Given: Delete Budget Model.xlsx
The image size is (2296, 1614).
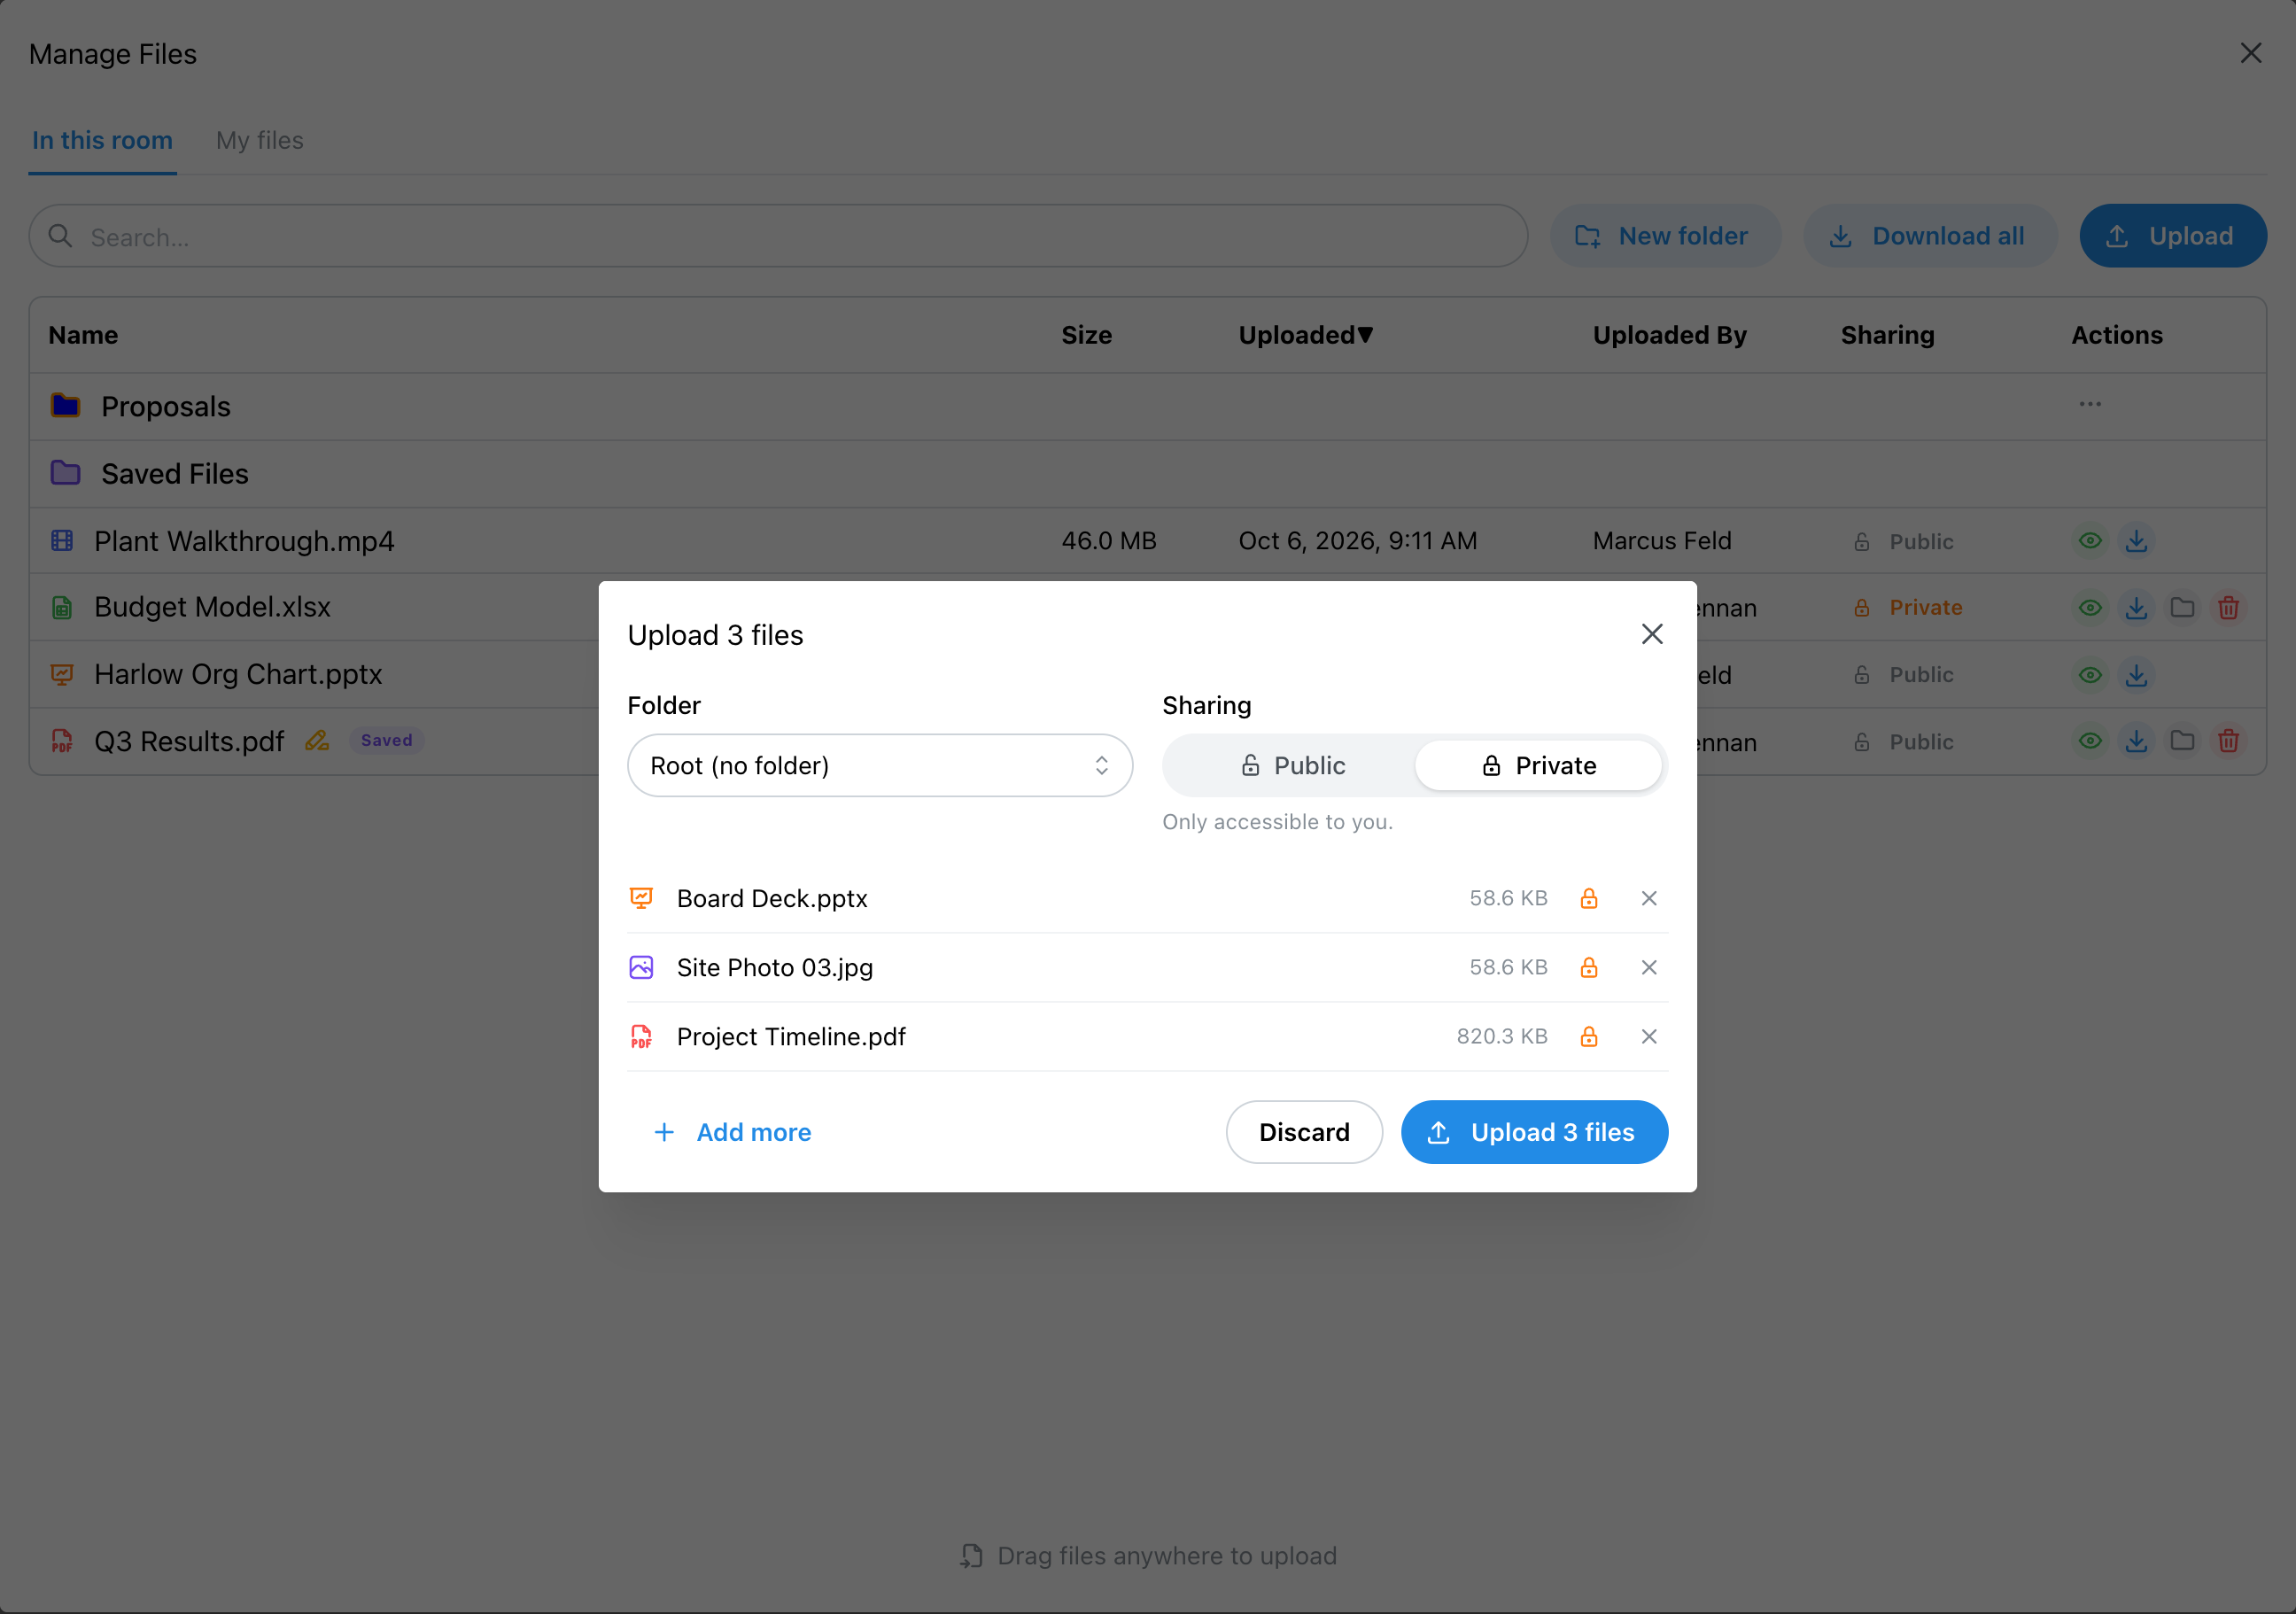Looking at the screenshot, I should pyautogui.click(x=2228, y=607).
